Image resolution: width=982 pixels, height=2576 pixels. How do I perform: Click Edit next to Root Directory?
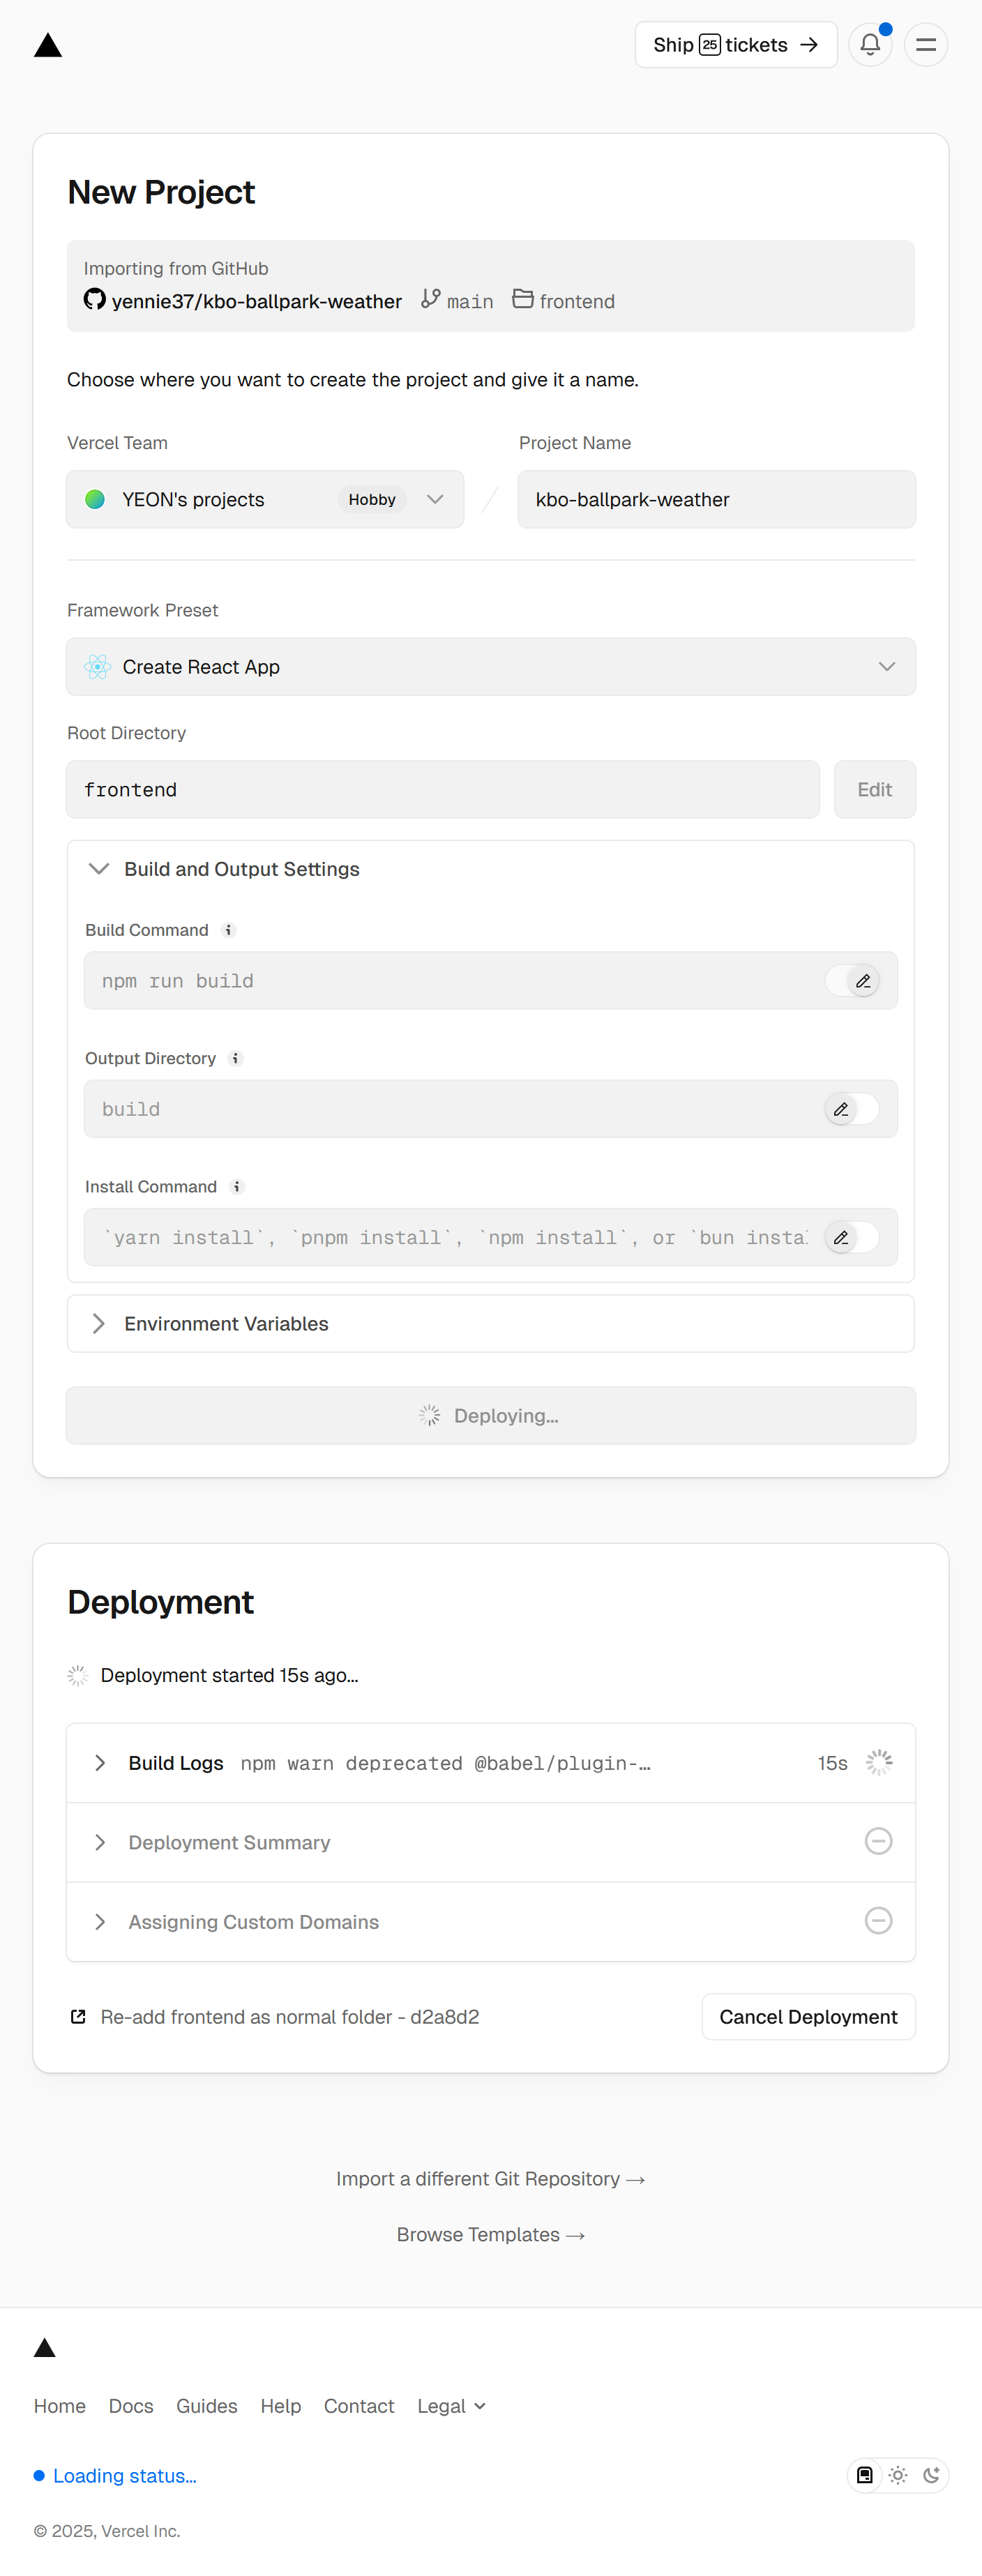[874, 789]
